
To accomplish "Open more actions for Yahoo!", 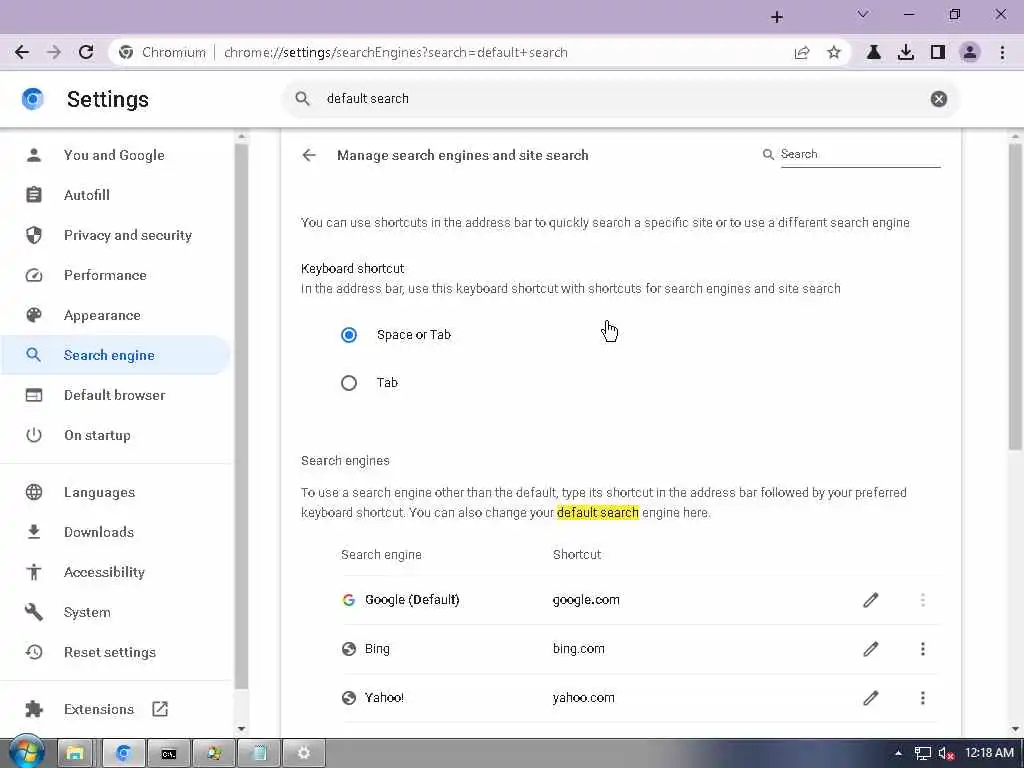I will [x=922, y=697].
